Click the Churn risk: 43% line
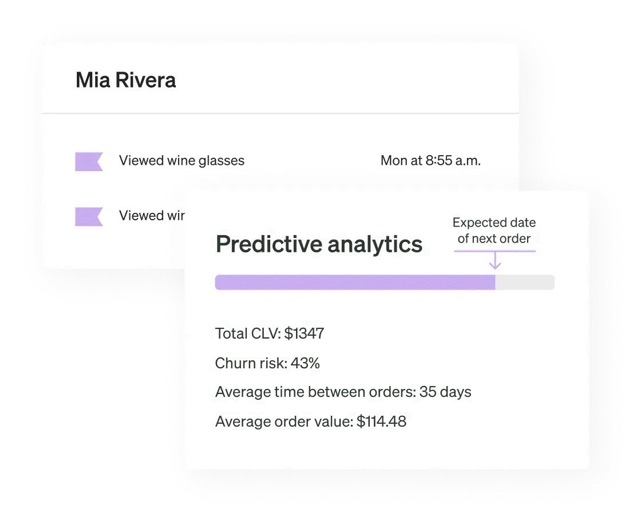This screenshot has width=640, height=520. pos(267,363)
